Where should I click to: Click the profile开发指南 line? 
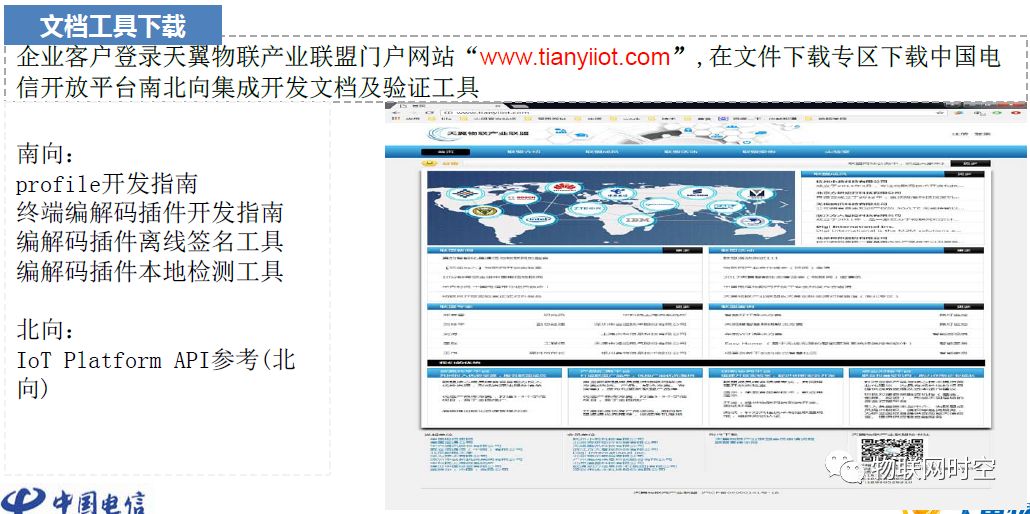106,184
